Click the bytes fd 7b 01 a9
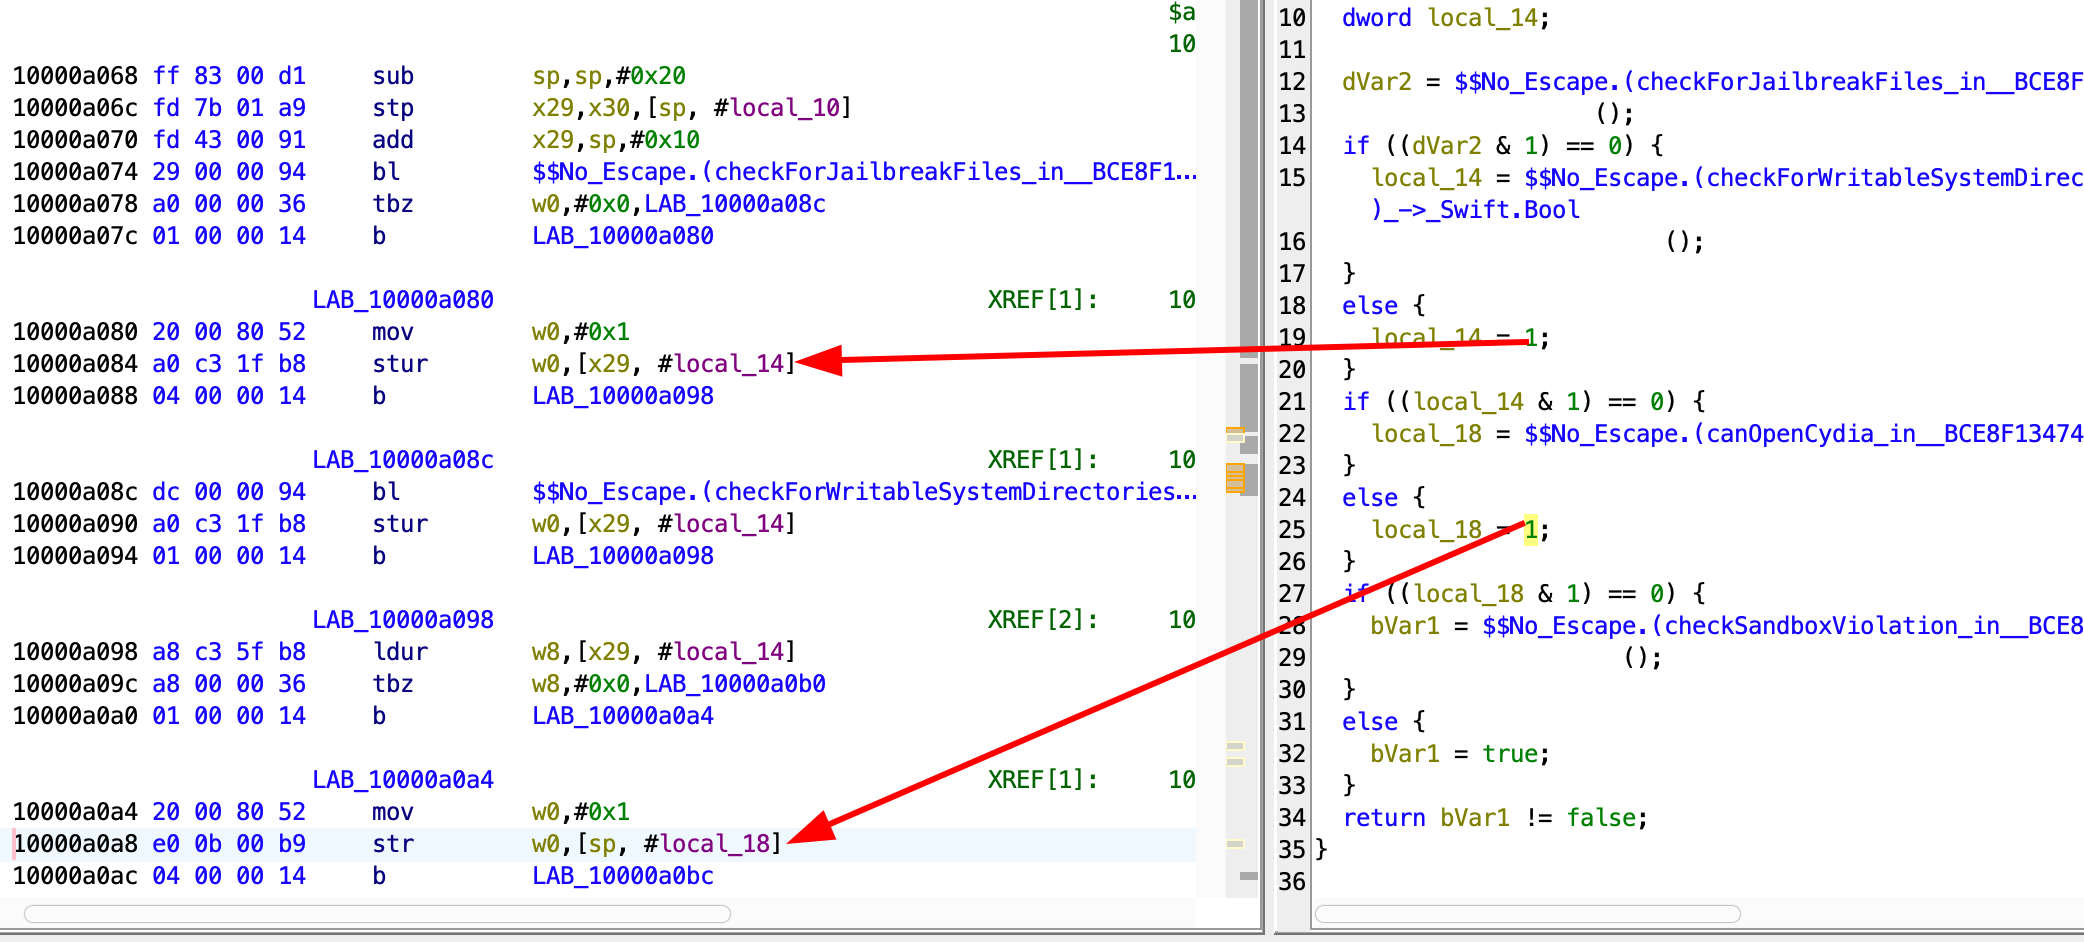The image size is (2084, 942). click(x=229, y=108)
